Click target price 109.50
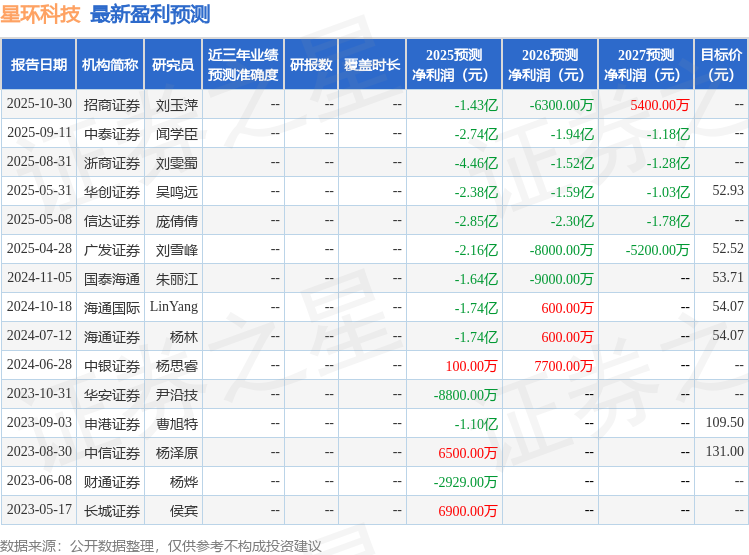Image resolution: width=749 pixels, height=555 pixels. pos(725,423)
